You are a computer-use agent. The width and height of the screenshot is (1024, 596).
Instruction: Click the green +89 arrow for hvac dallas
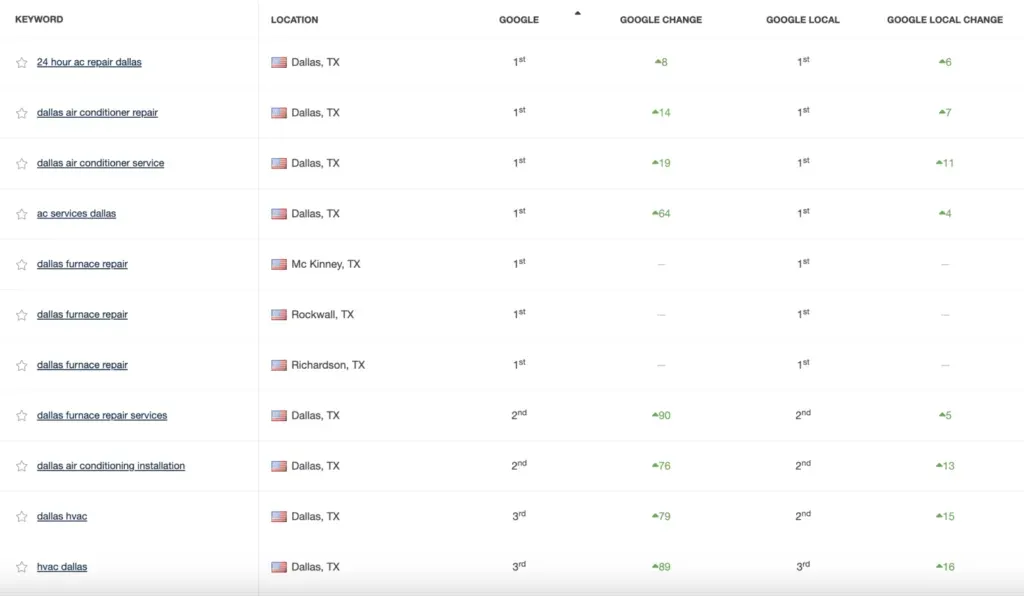pos(662,566)
